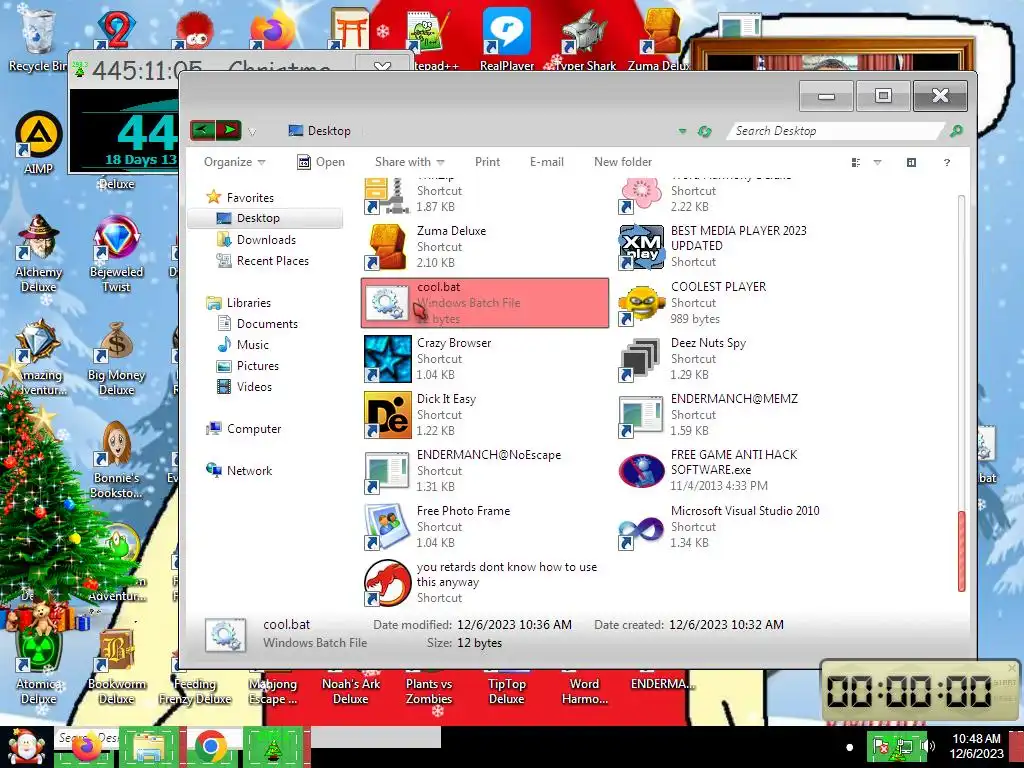1024x768 pixels.
Task: Open Chrome from the taskbar
Action: click(210, 746)
